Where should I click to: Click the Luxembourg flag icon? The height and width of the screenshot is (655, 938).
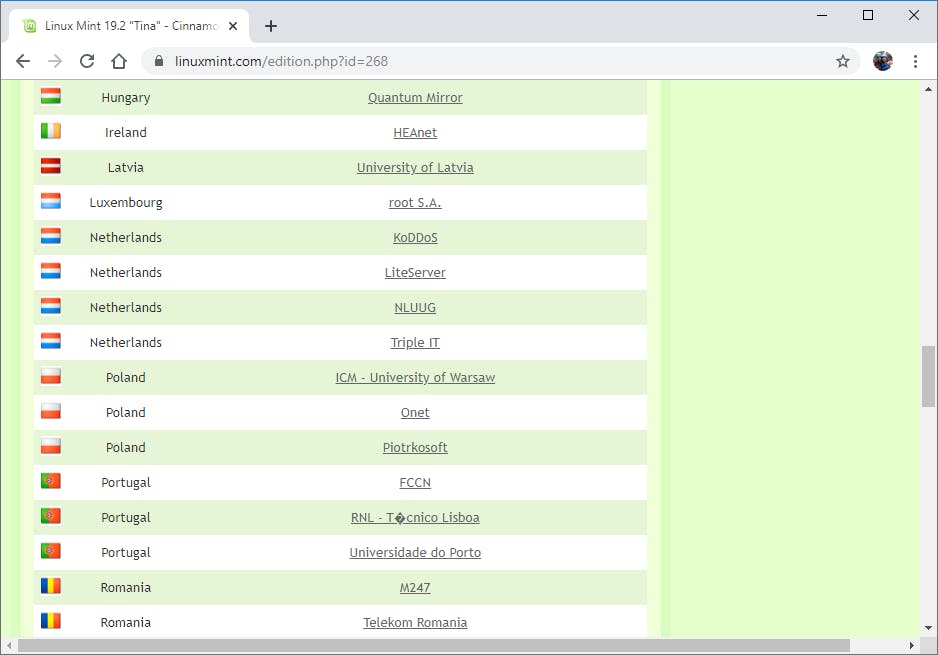pos(51,201)
